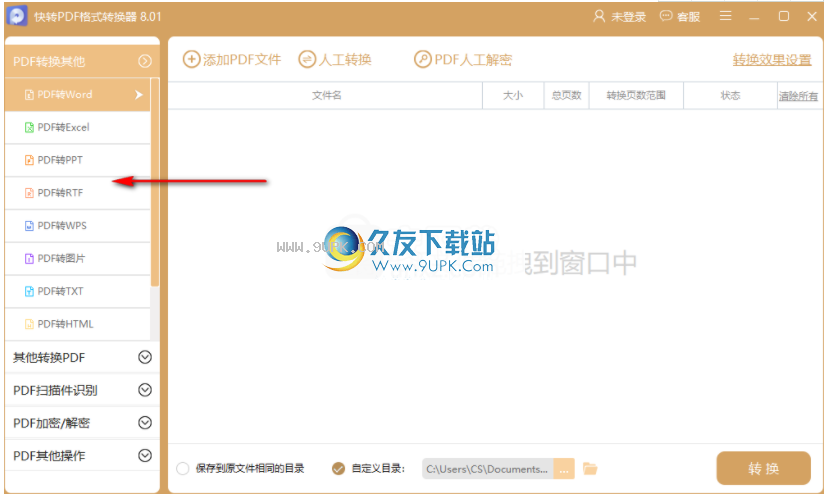
Task: Click the output path field C:\Users\CS\Documents
Action: click(487, 468)
